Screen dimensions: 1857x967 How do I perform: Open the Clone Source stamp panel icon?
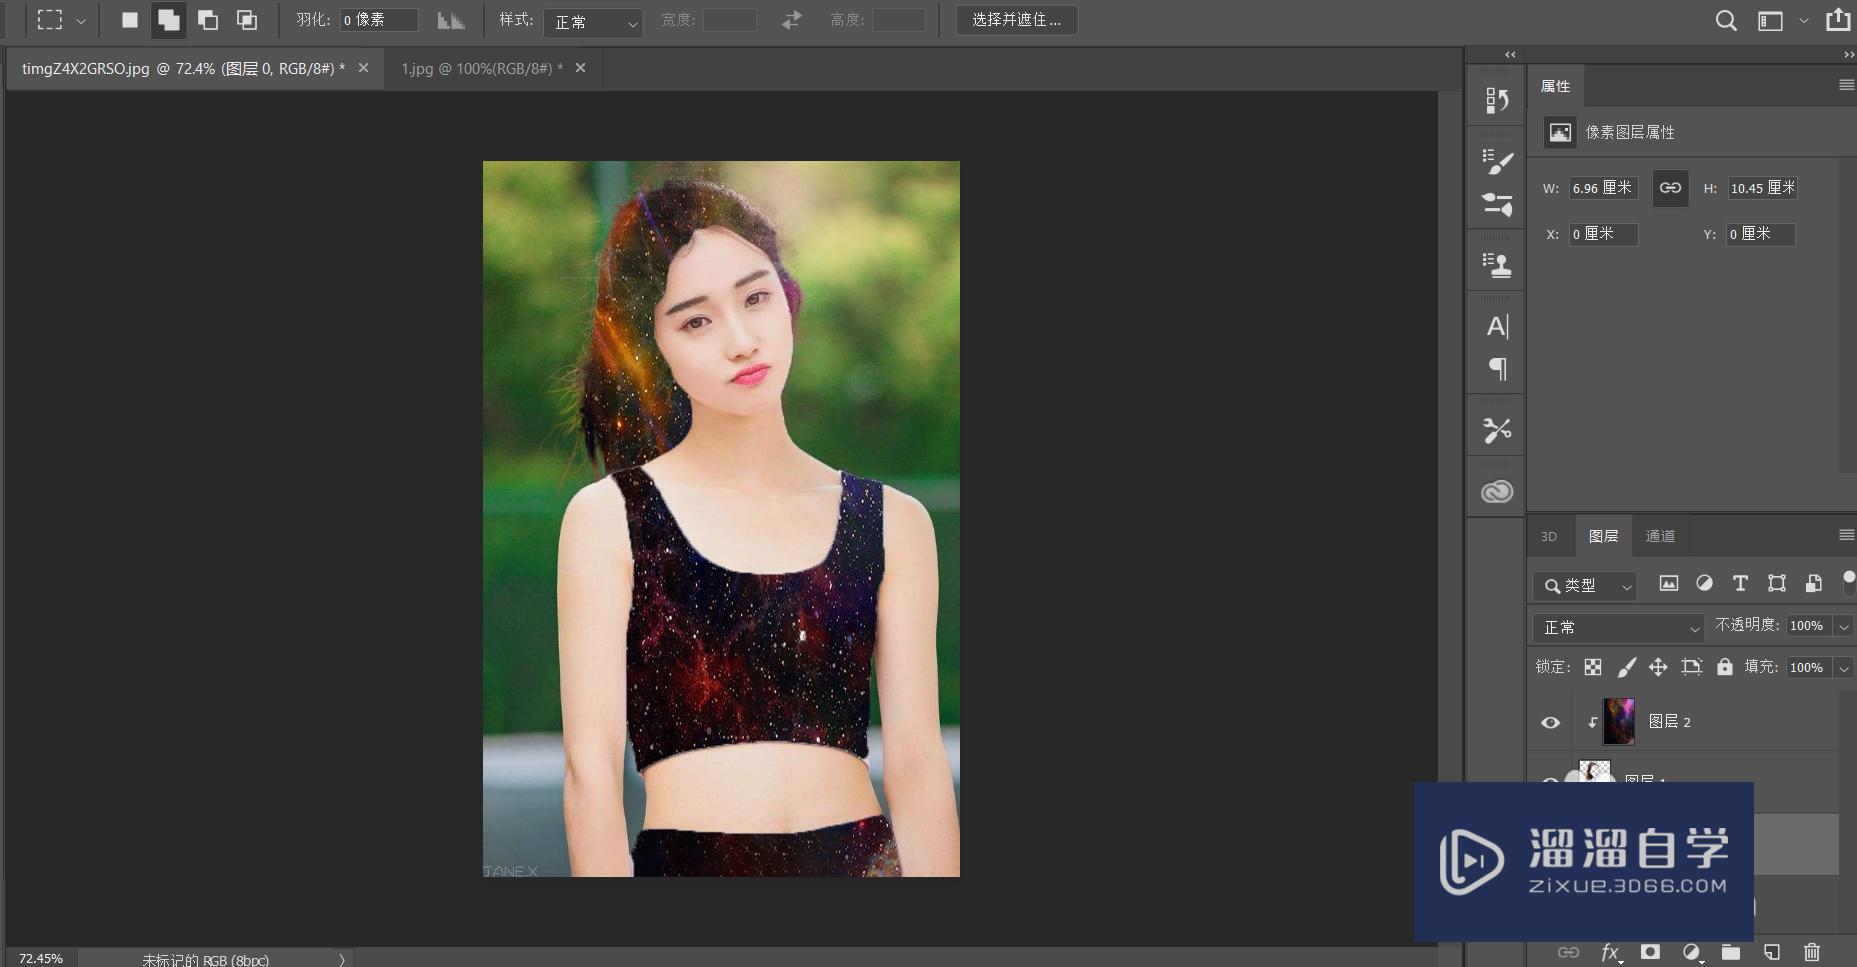(x=1496, y=265)
